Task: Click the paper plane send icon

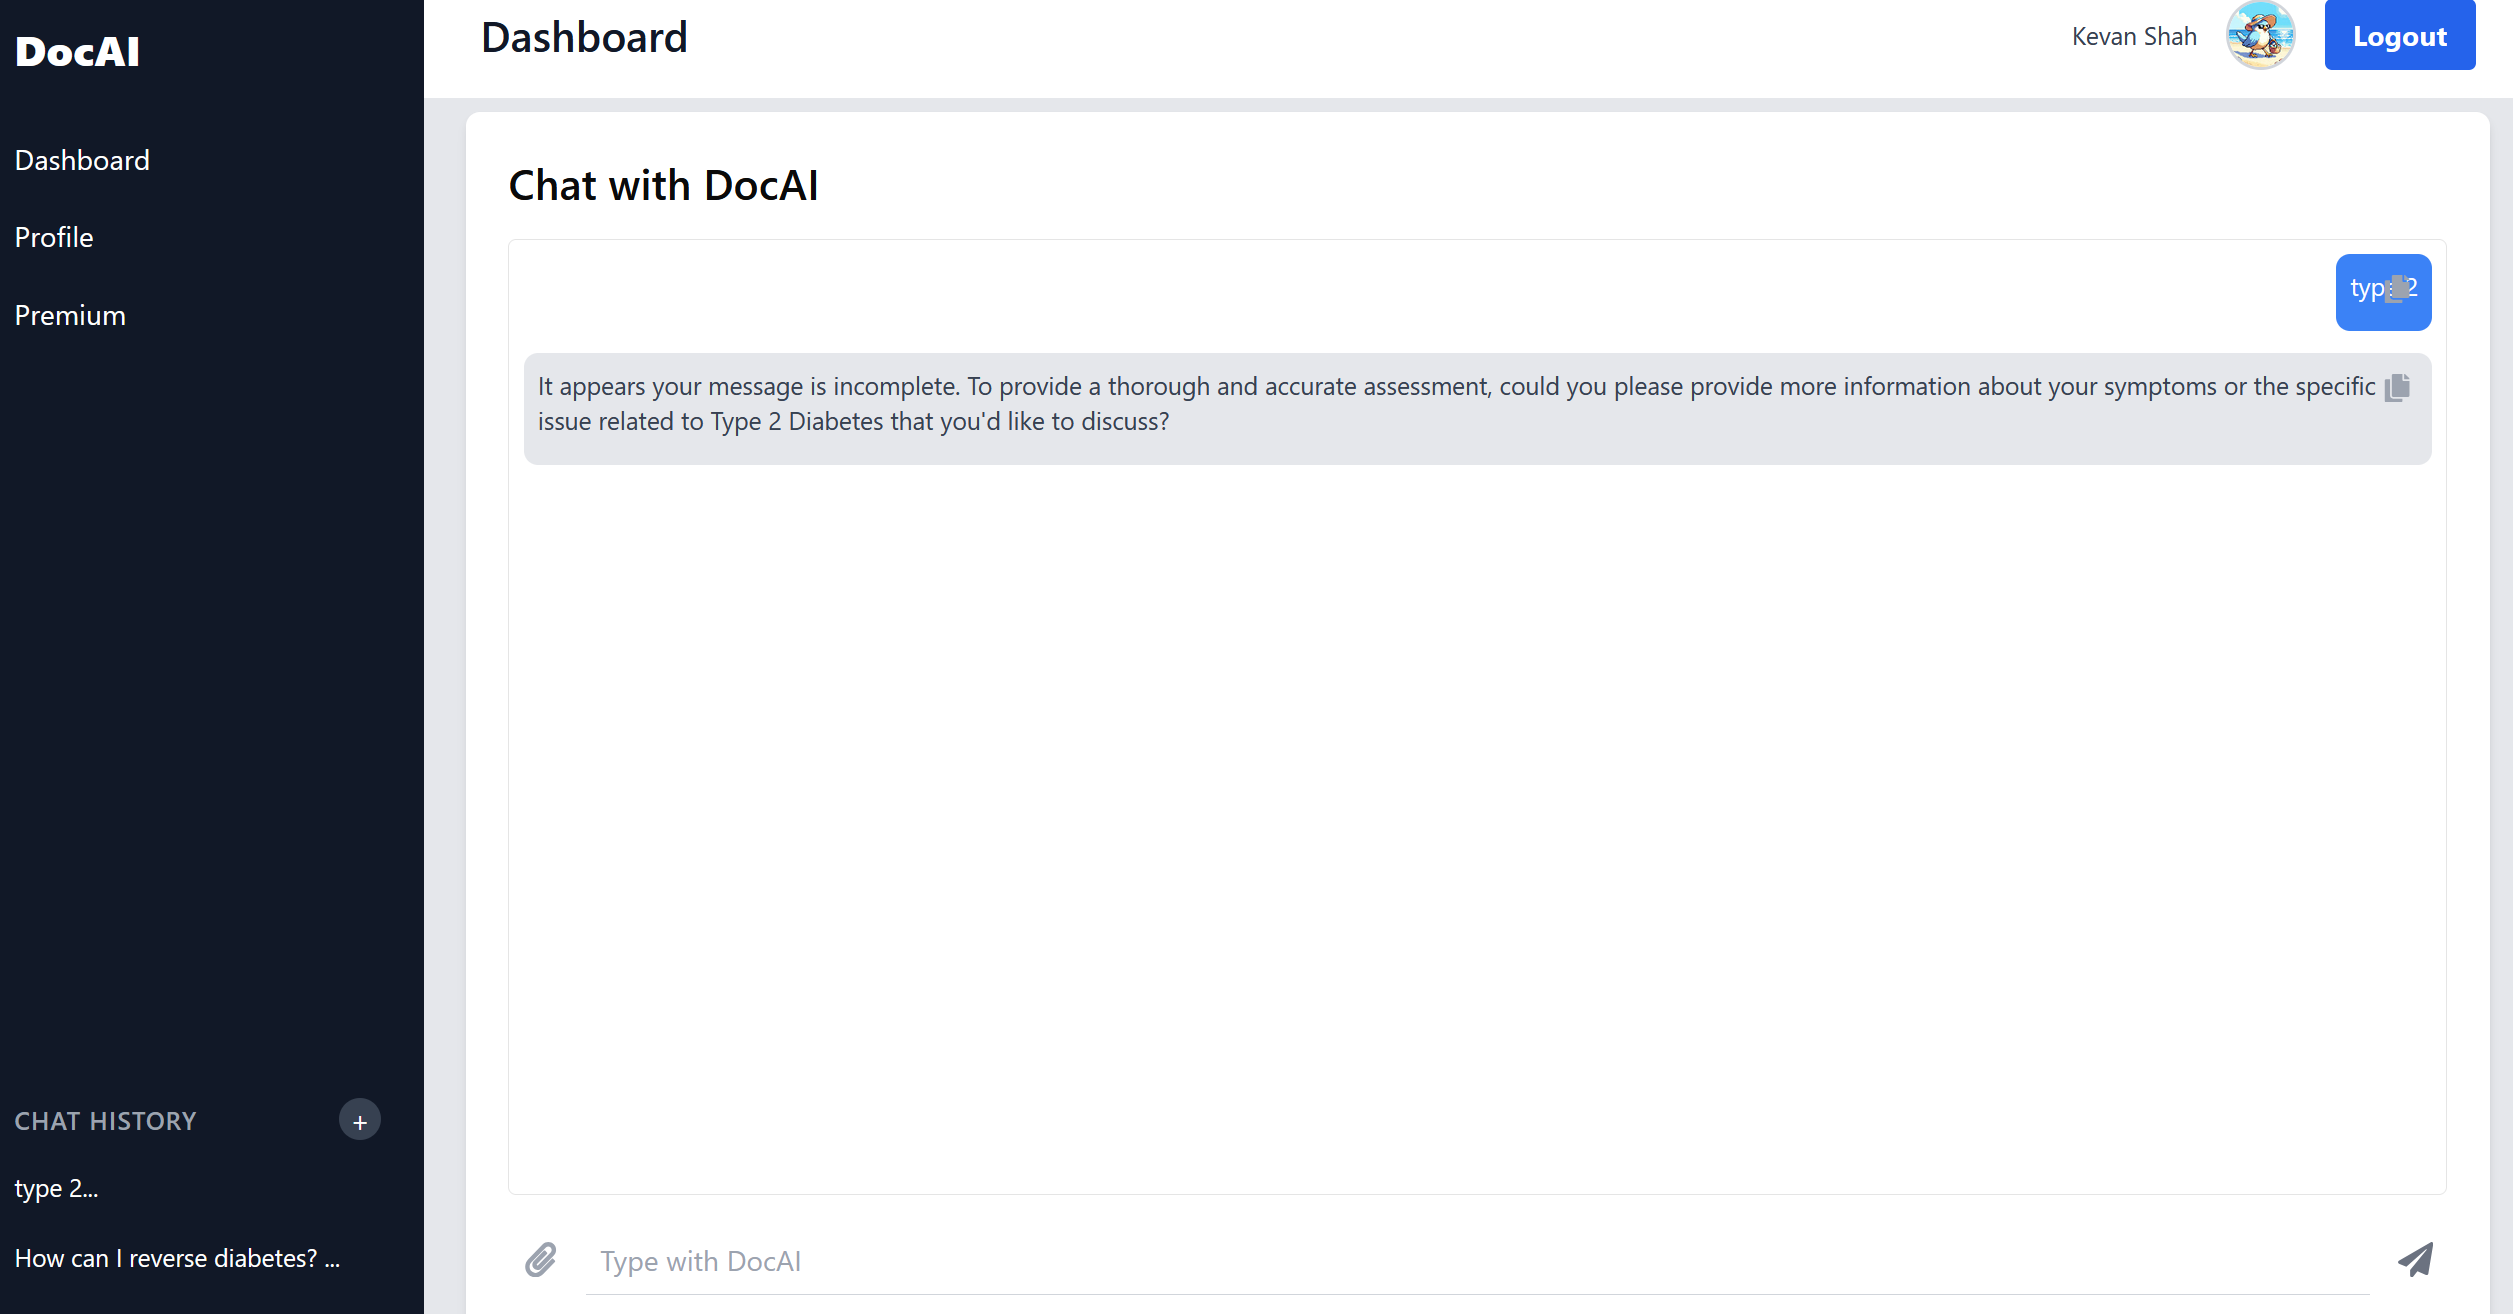Action: pos(2415,1260)
